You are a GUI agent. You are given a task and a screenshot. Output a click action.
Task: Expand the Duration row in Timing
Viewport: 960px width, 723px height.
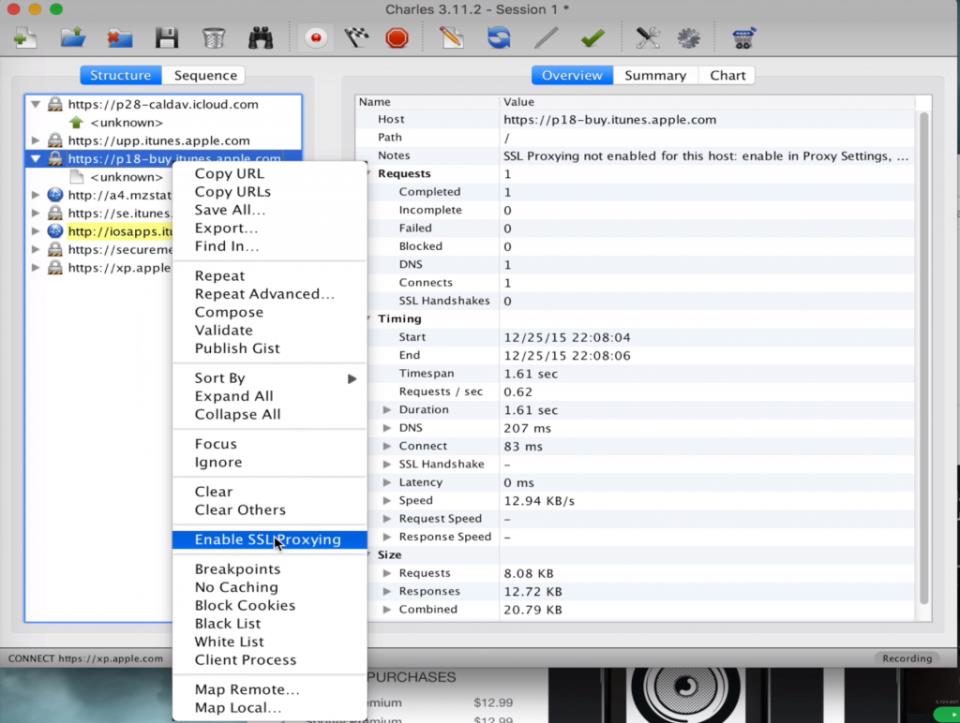pos(388,410)
